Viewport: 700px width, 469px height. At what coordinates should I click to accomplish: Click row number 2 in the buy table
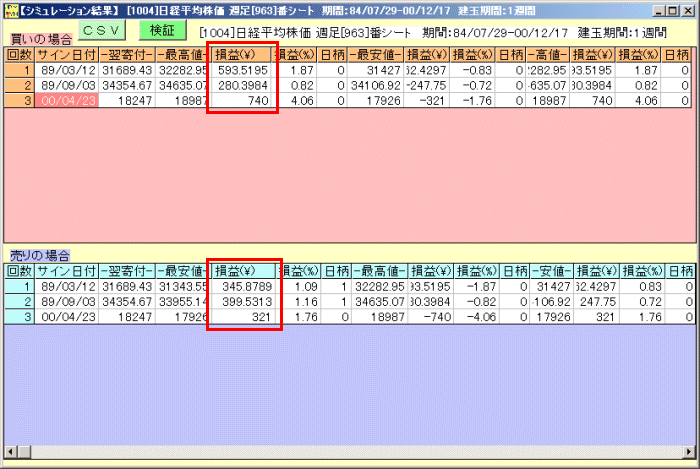20,86
